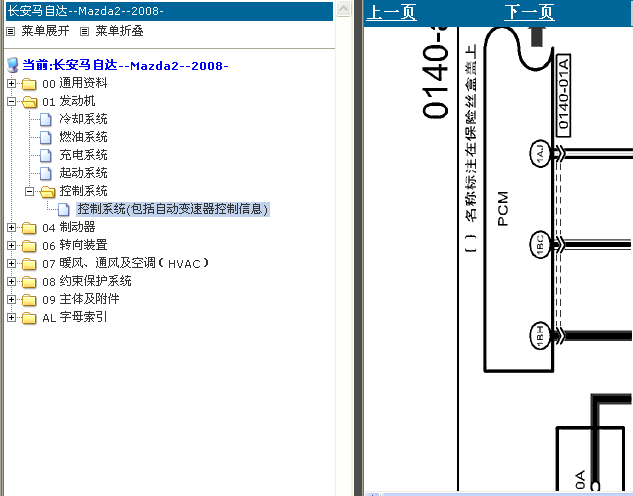
Task: Click the 燃油系统 document icon
Action: click(46, 138)
